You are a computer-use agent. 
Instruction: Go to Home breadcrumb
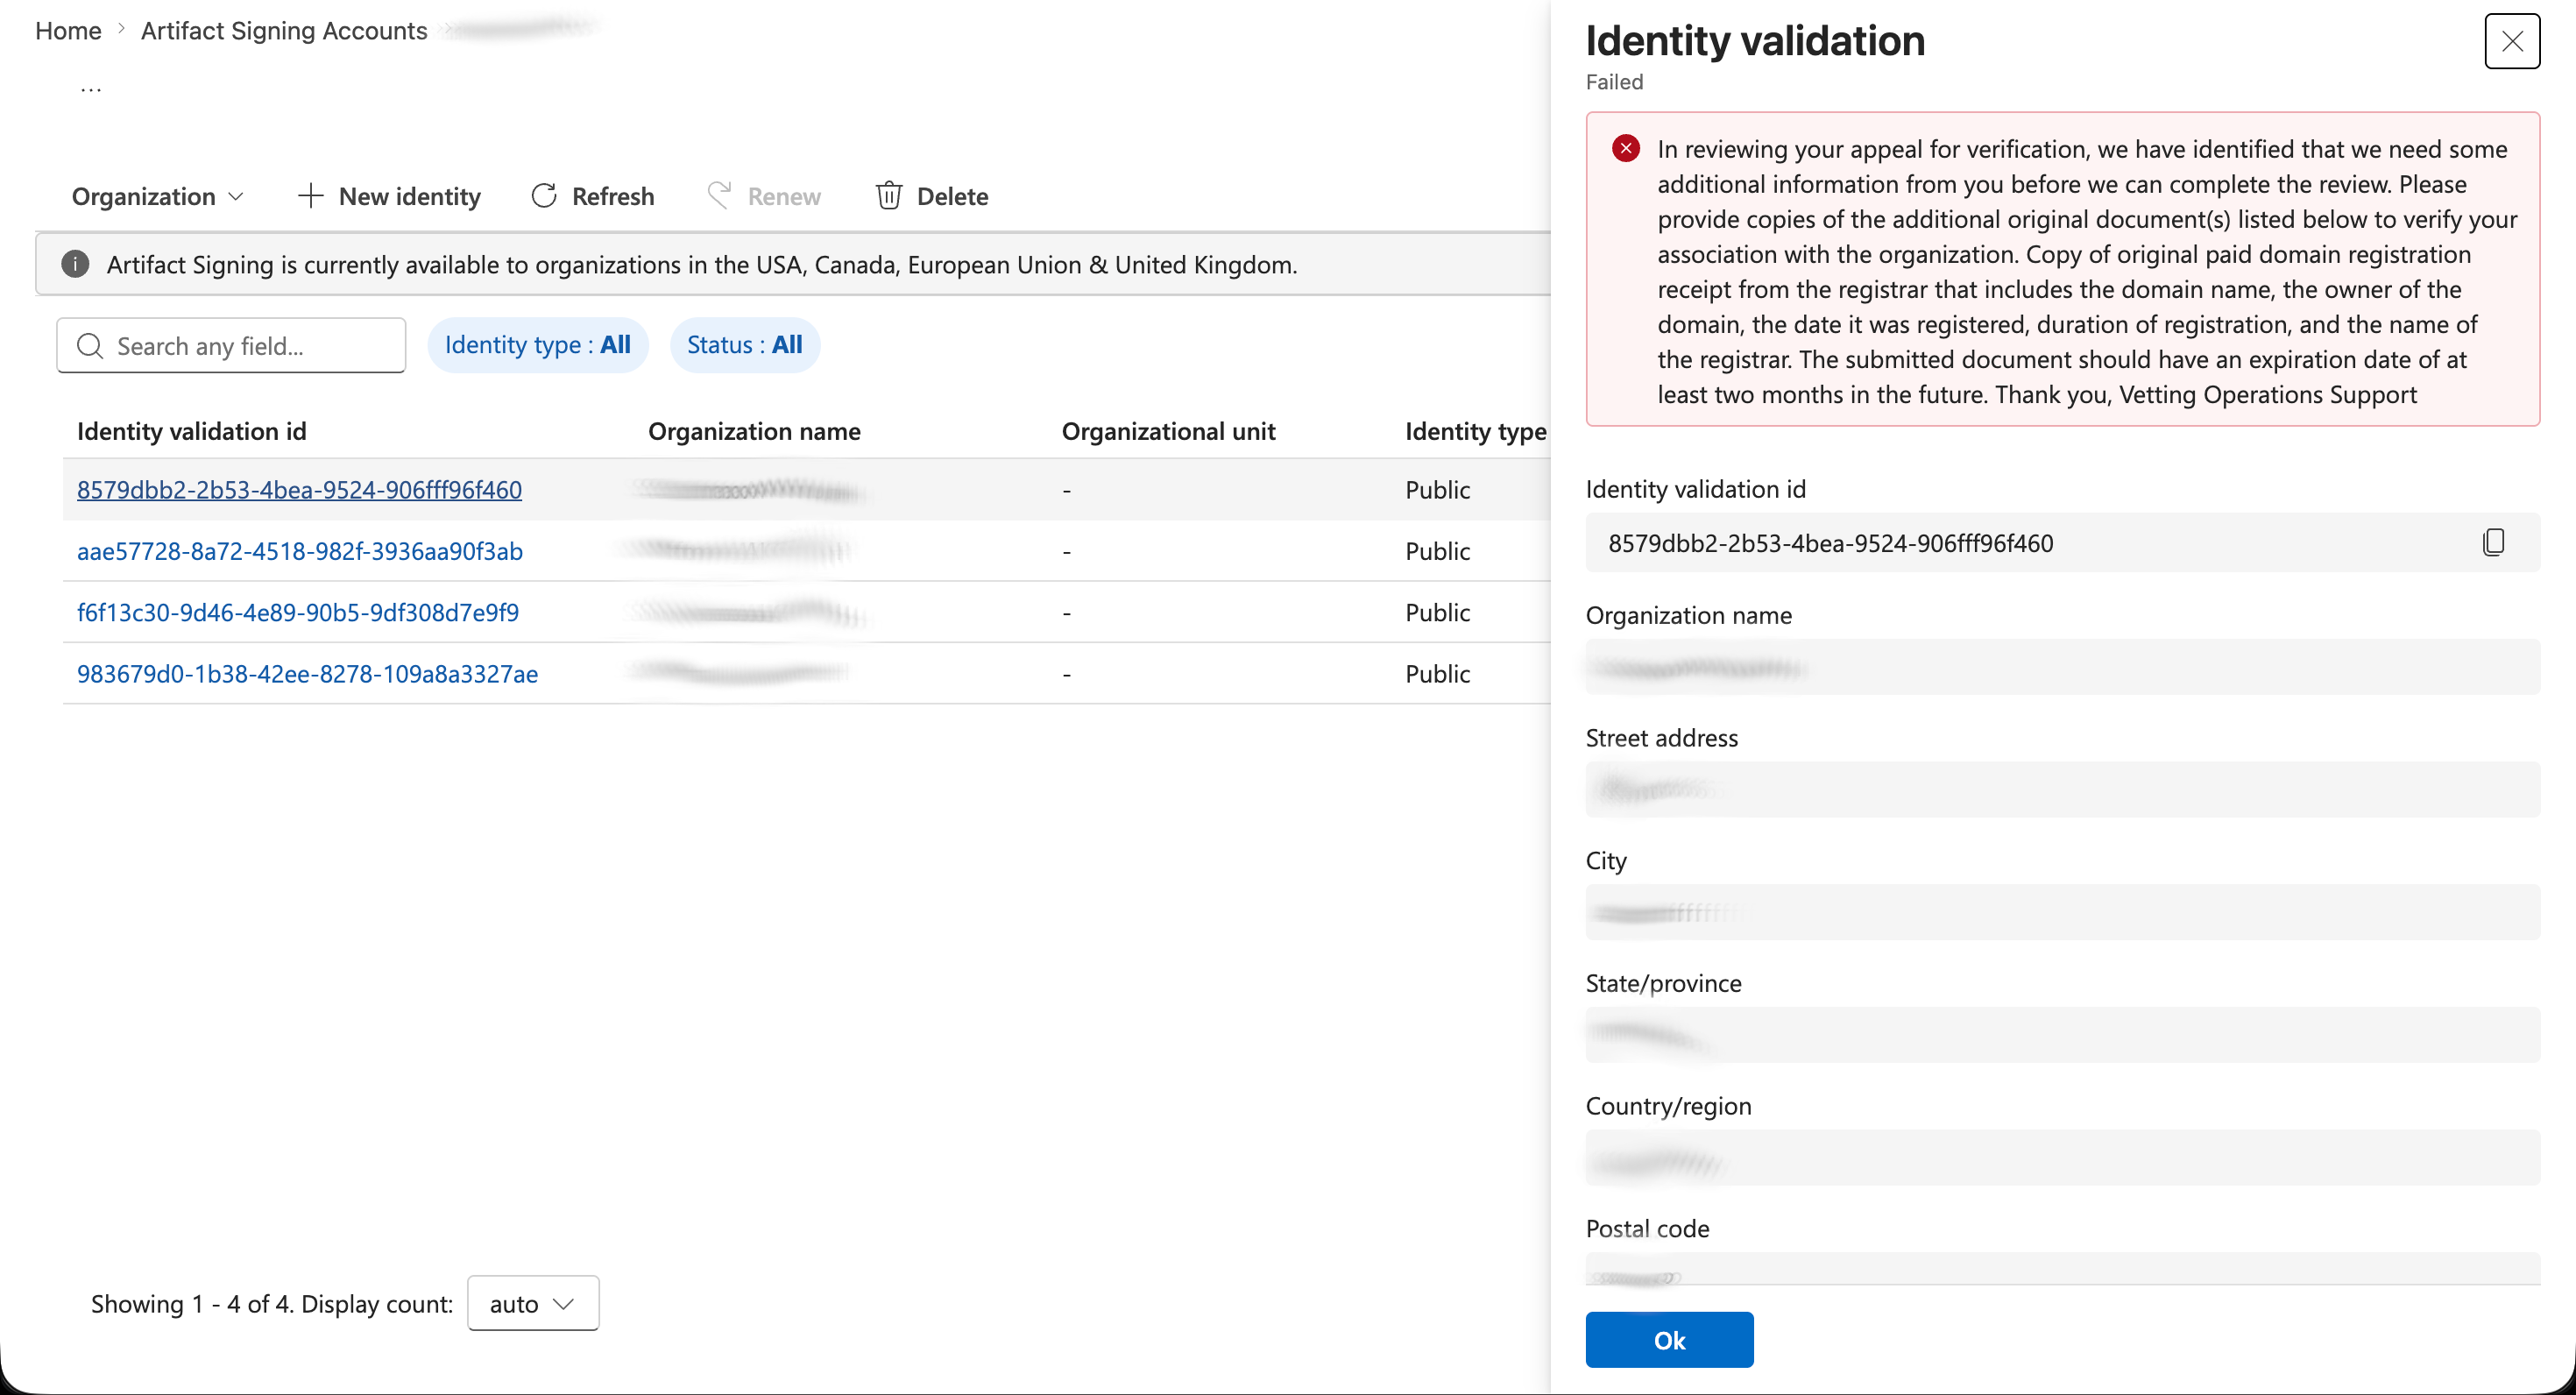(68, 31)
